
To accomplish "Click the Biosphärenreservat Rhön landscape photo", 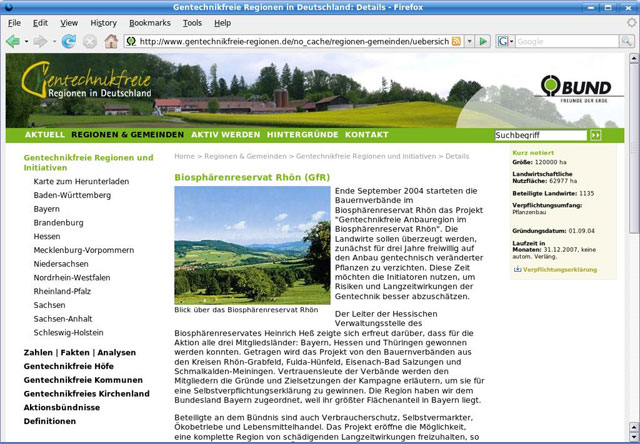I will click(252, 245).
